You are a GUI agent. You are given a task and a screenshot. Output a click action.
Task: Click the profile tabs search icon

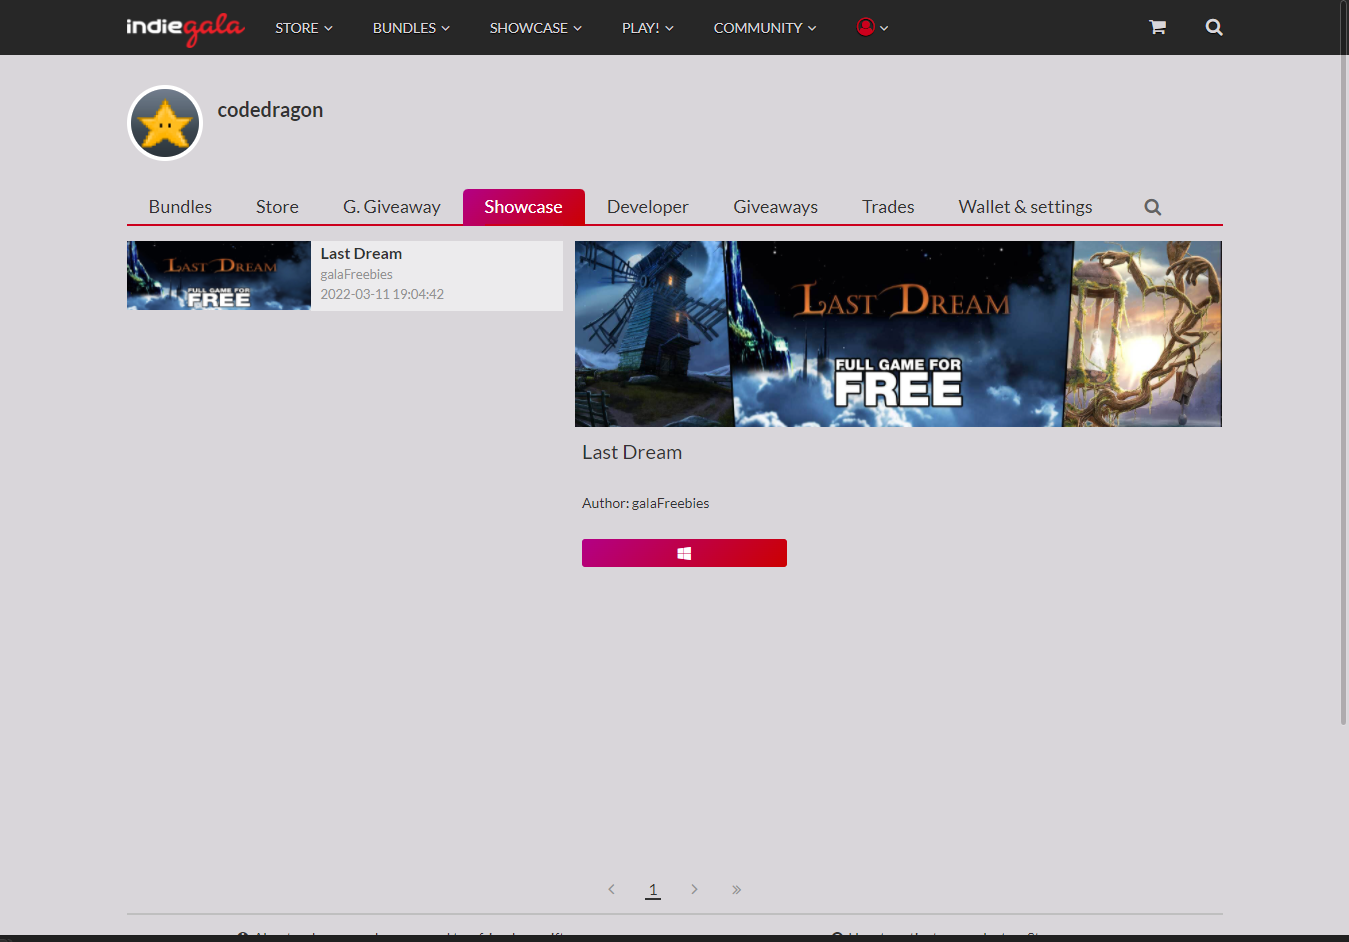coord(1153,207)
